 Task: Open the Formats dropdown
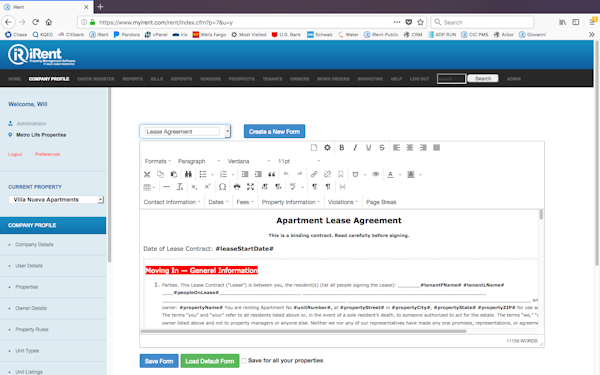[x=157, y=161]
